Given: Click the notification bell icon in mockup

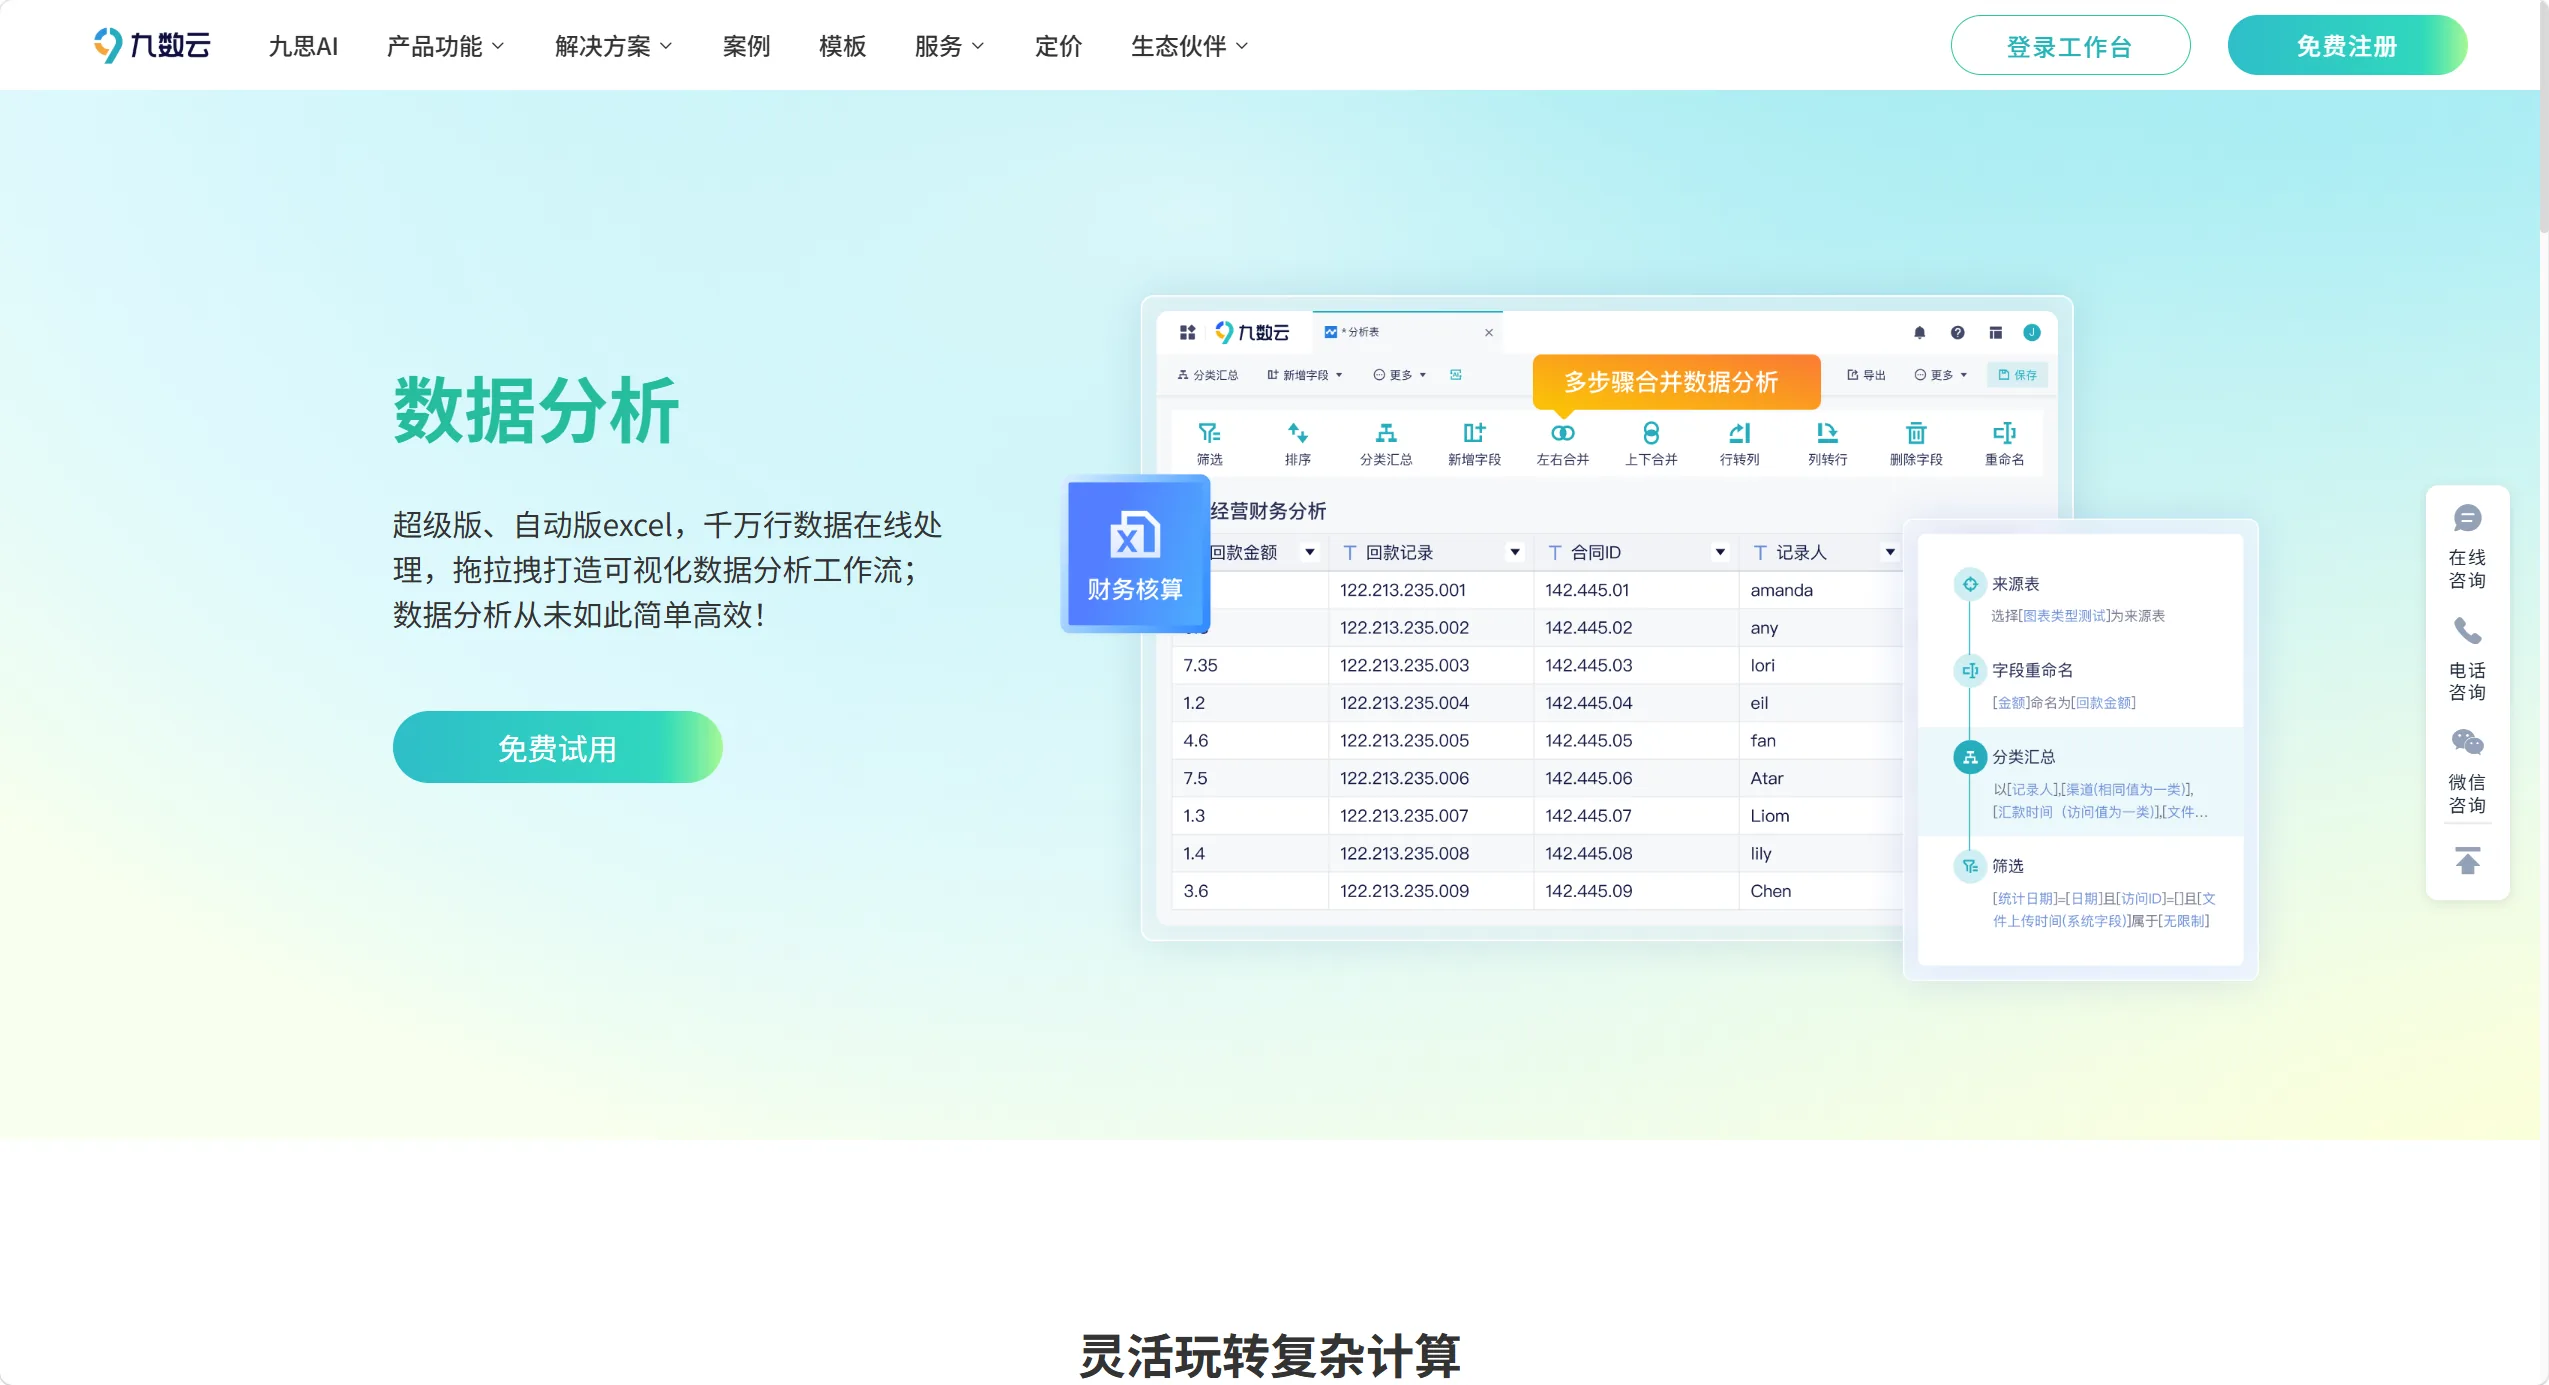Looking at the screenshot, I should click(x=1919, y=333).
